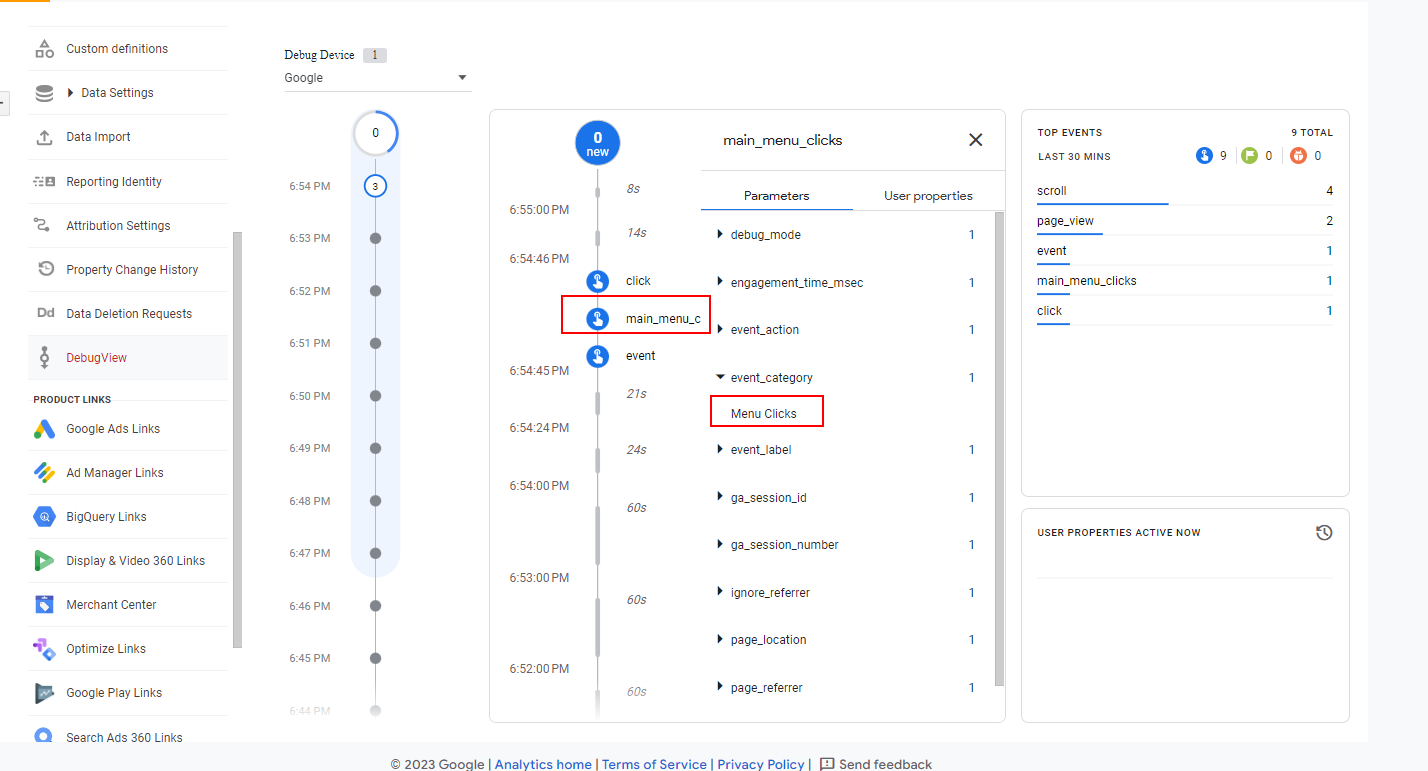
Task: Click the Data Import upload icon
Action: click(x=44, y=137)
